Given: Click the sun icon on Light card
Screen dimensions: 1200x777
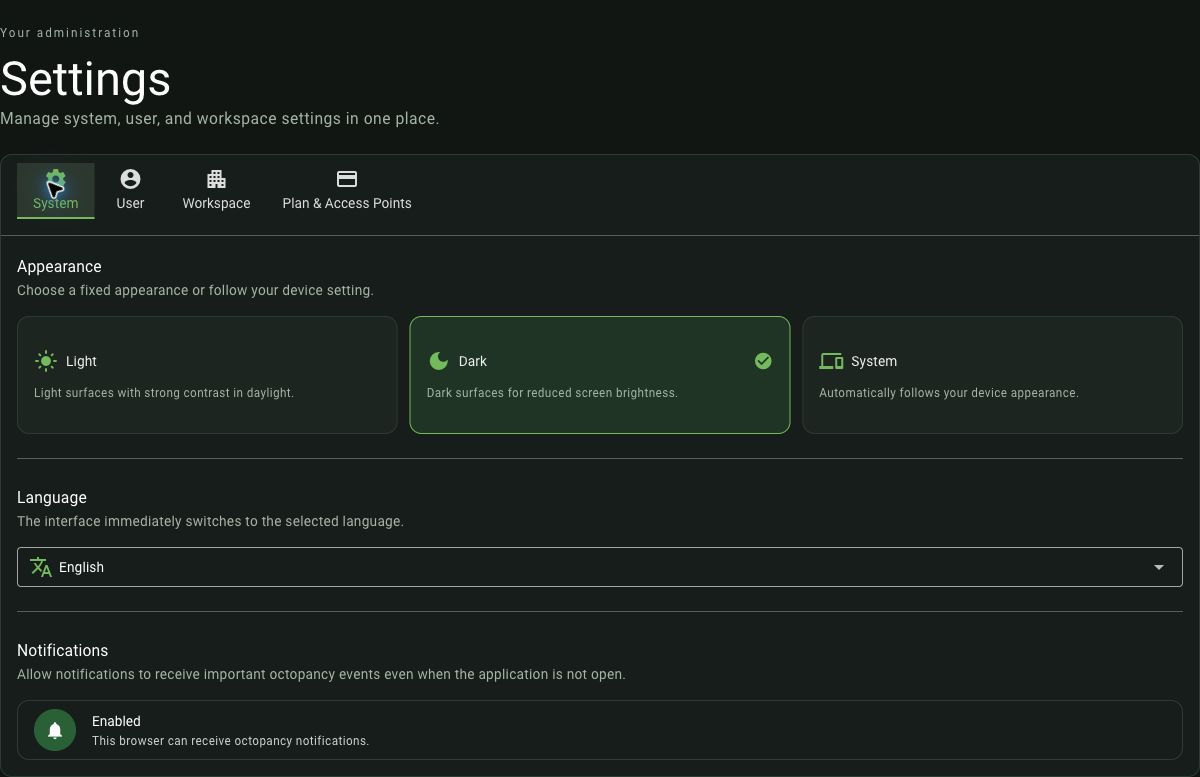Looking at the screenshot, I should pos(46,361).
